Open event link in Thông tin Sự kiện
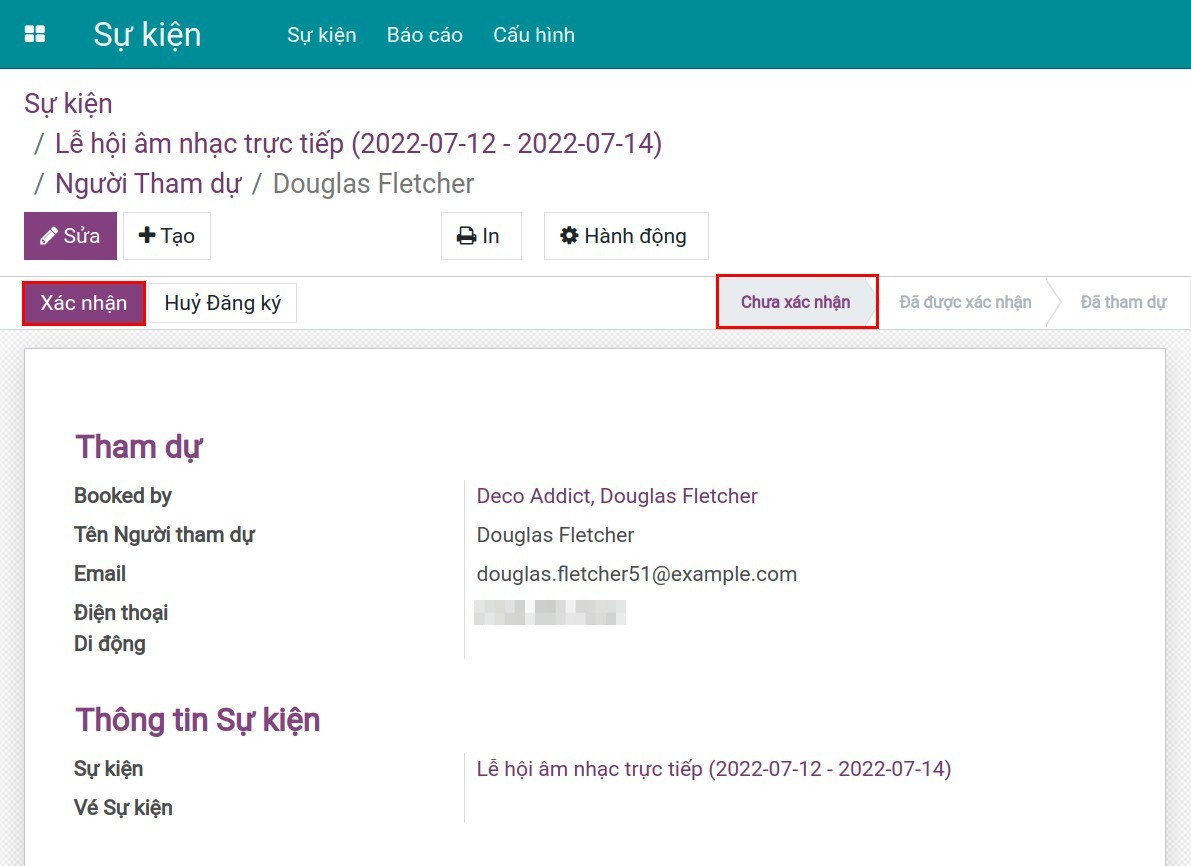This screenshot has width=1191, height=866. (713, 769)
